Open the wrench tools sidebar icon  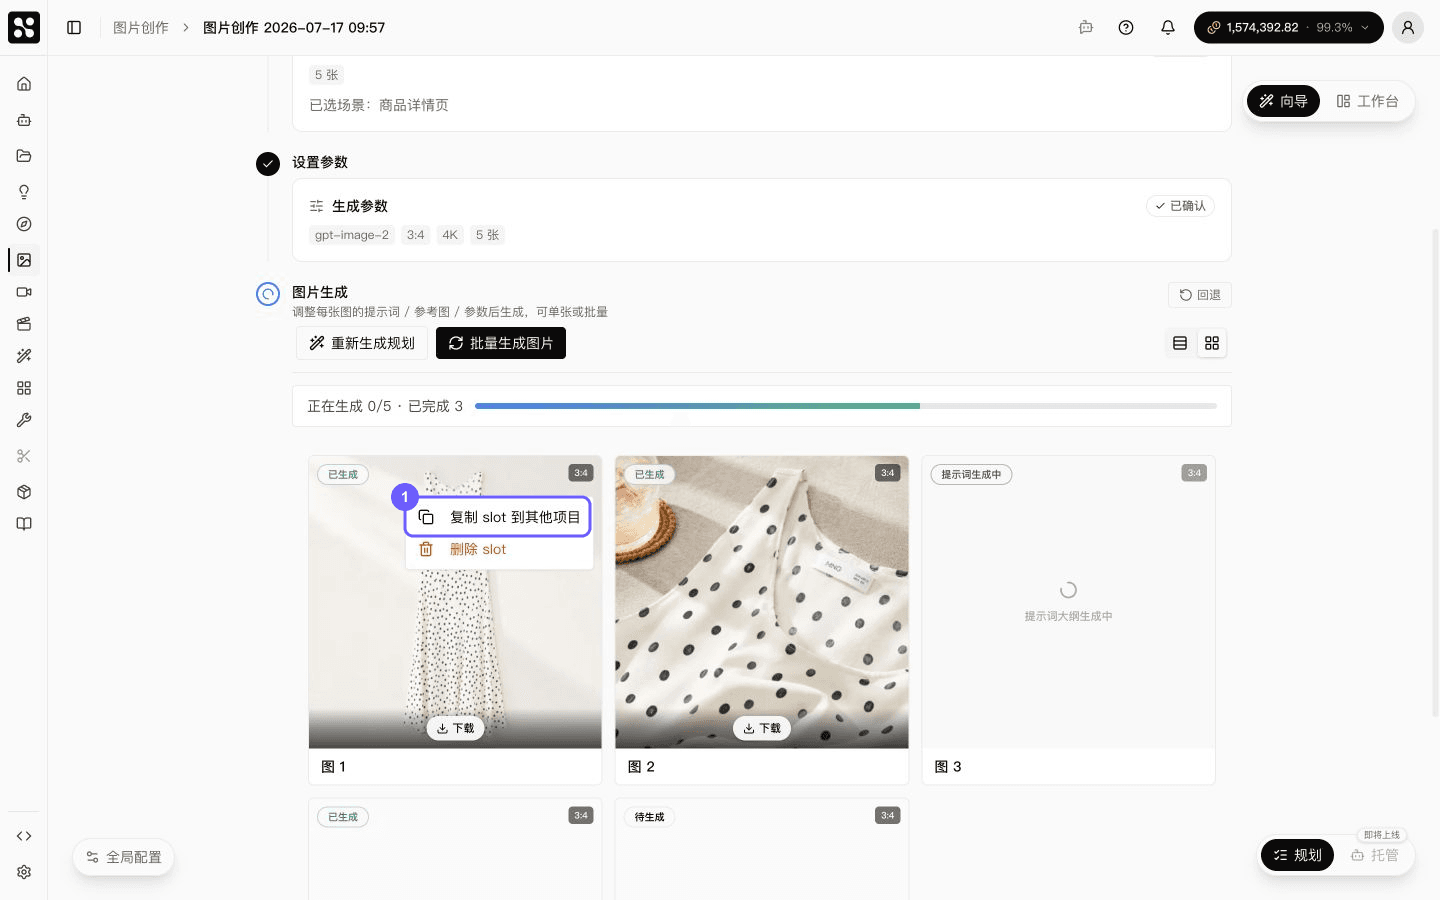(24, 420)
